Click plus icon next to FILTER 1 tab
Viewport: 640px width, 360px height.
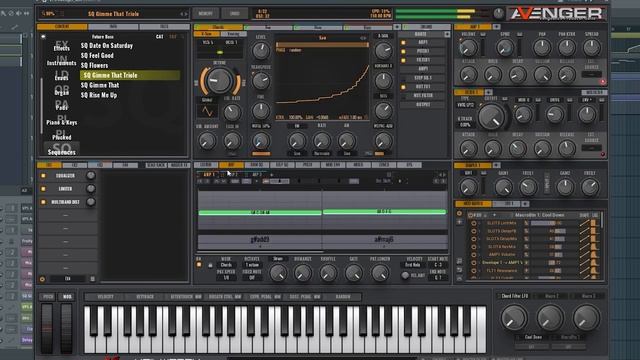point(488,92)
